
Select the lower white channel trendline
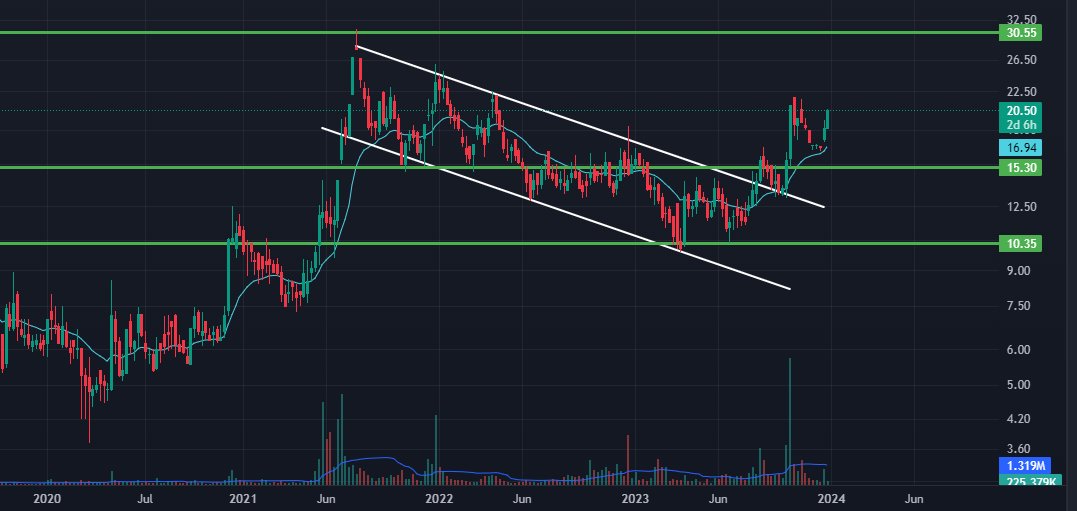[x=556, y=208]
